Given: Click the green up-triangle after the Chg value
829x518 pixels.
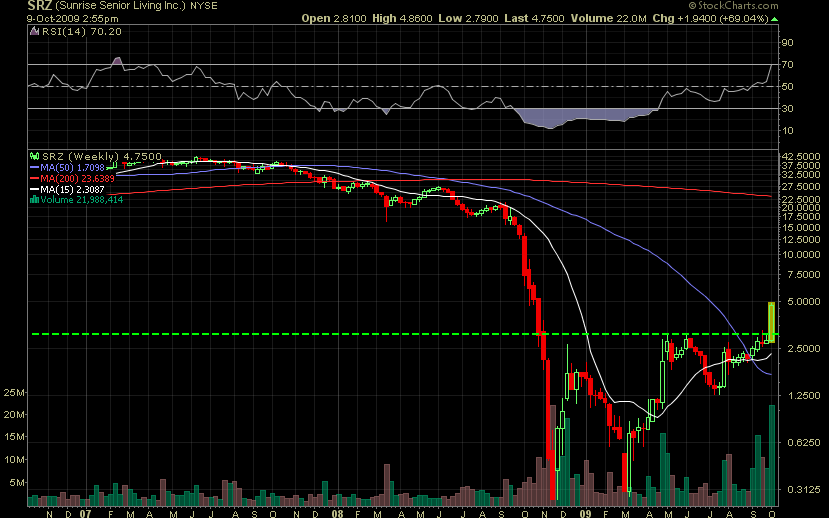Looking at the screenshot, I should pyautogui.click(x=775, y=18).
